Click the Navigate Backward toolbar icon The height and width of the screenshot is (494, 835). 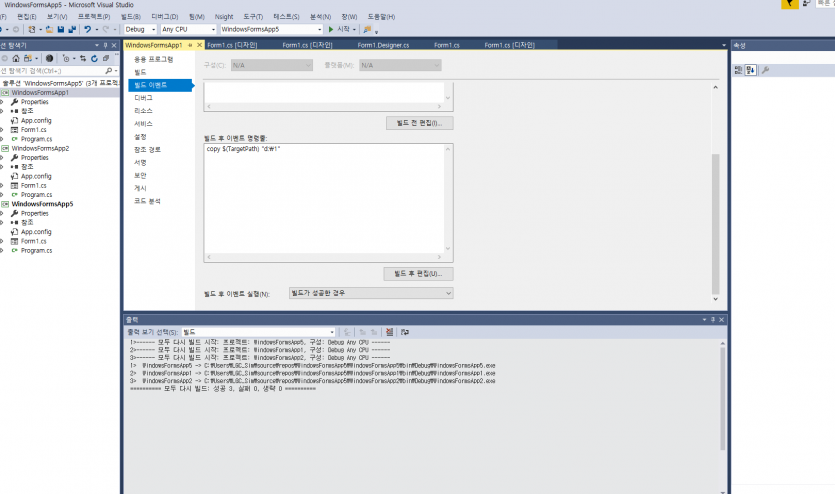tap(2, 29)
